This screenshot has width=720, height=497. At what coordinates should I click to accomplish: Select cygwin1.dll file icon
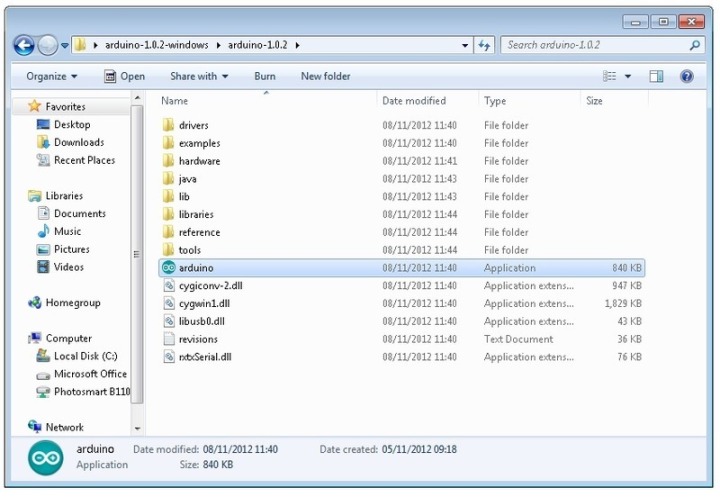169,304
